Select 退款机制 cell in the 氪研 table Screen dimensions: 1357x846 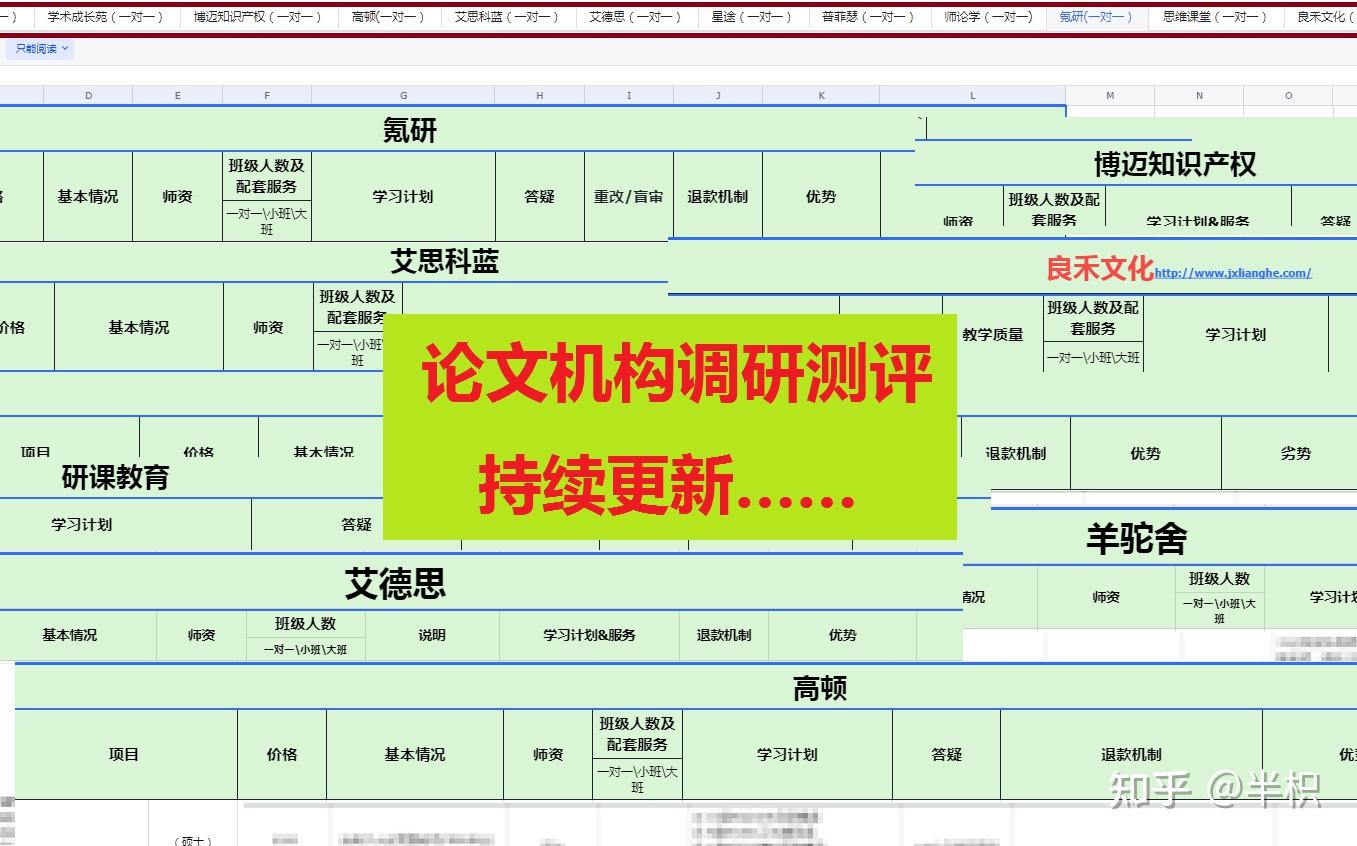[x=718, y=196]
